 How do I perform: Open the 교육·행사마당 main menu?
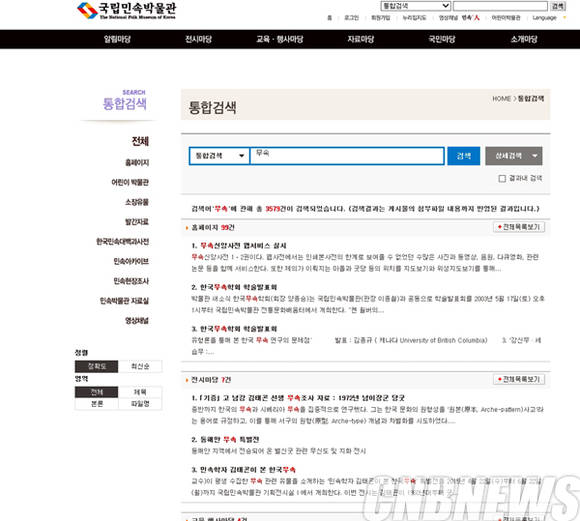click(280, 39)
